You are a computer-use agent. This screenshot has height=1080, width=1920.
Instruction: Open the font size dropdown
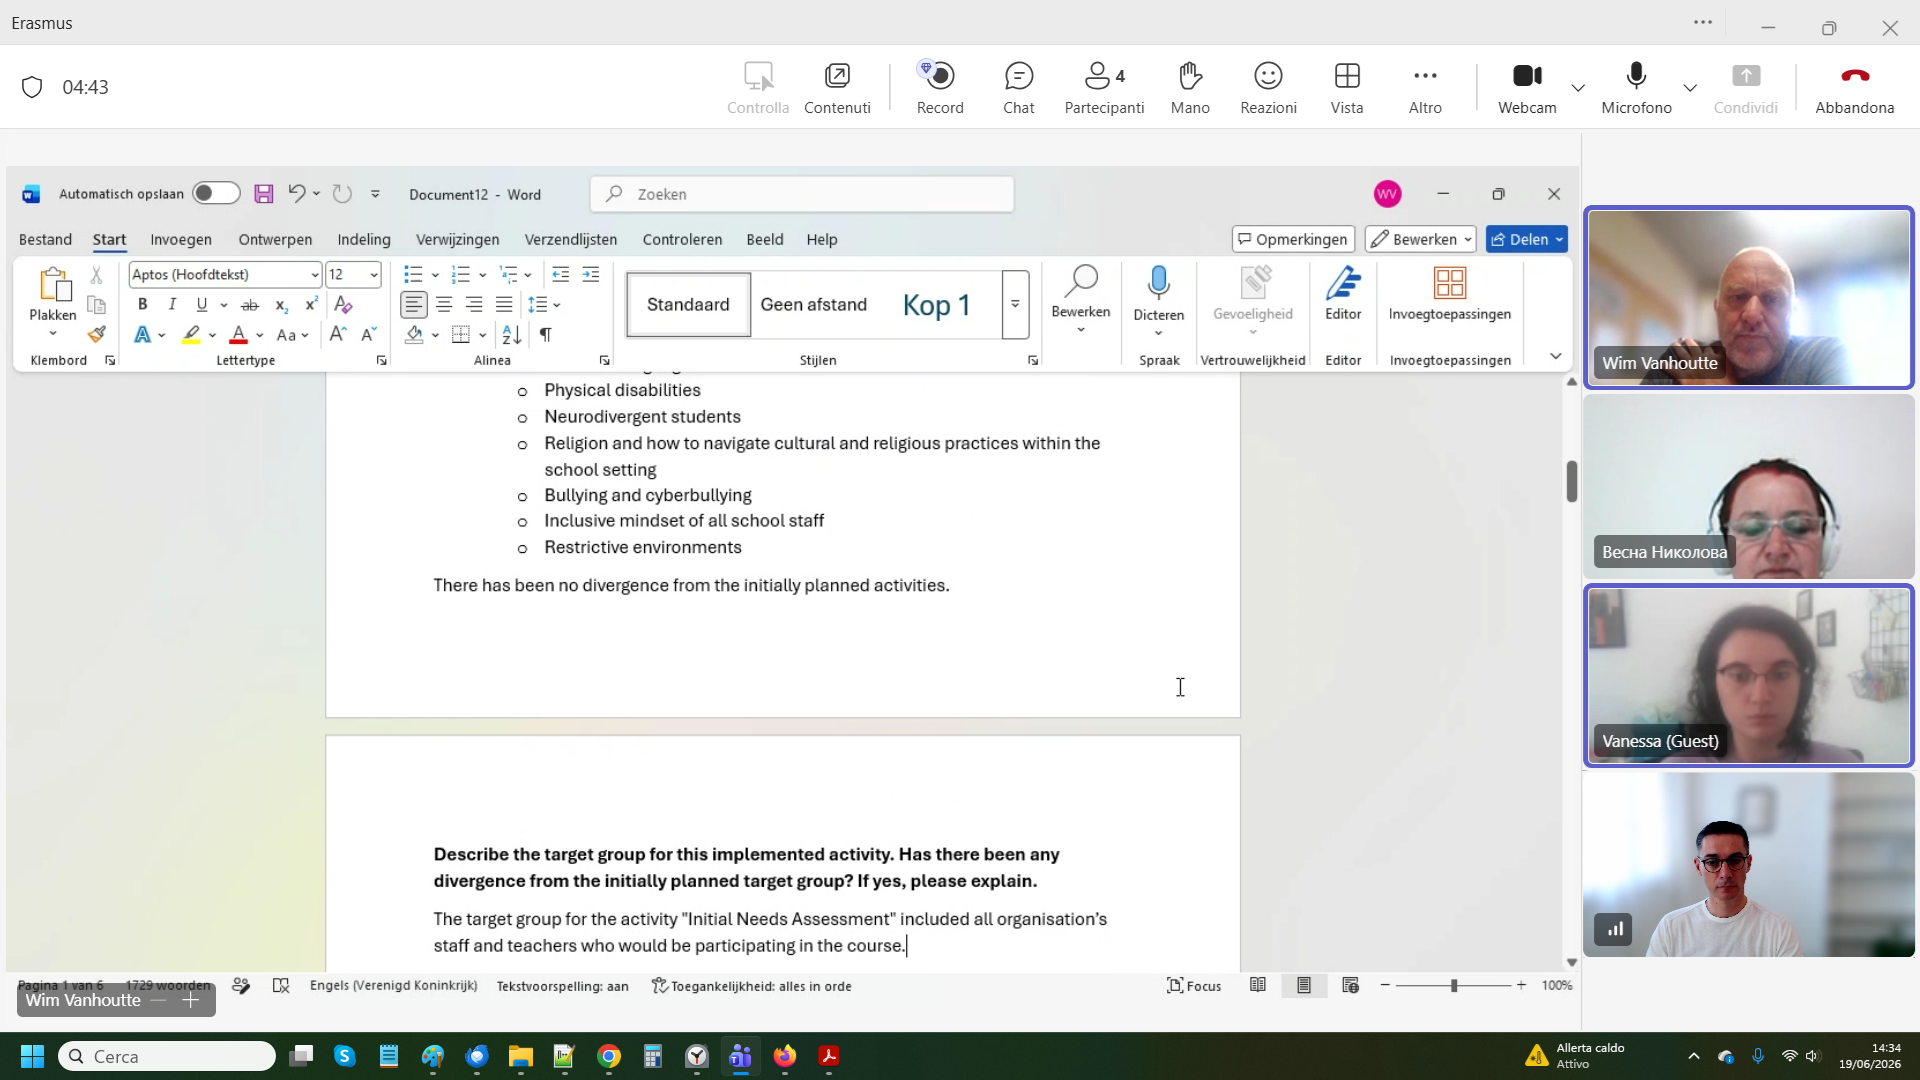(x=374, y=274)
